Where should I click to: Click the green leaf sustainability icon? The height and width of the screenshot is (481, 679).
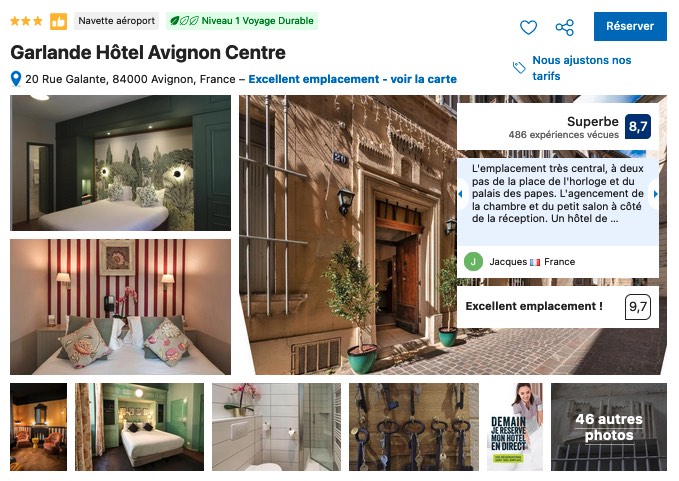coord(184,21)
